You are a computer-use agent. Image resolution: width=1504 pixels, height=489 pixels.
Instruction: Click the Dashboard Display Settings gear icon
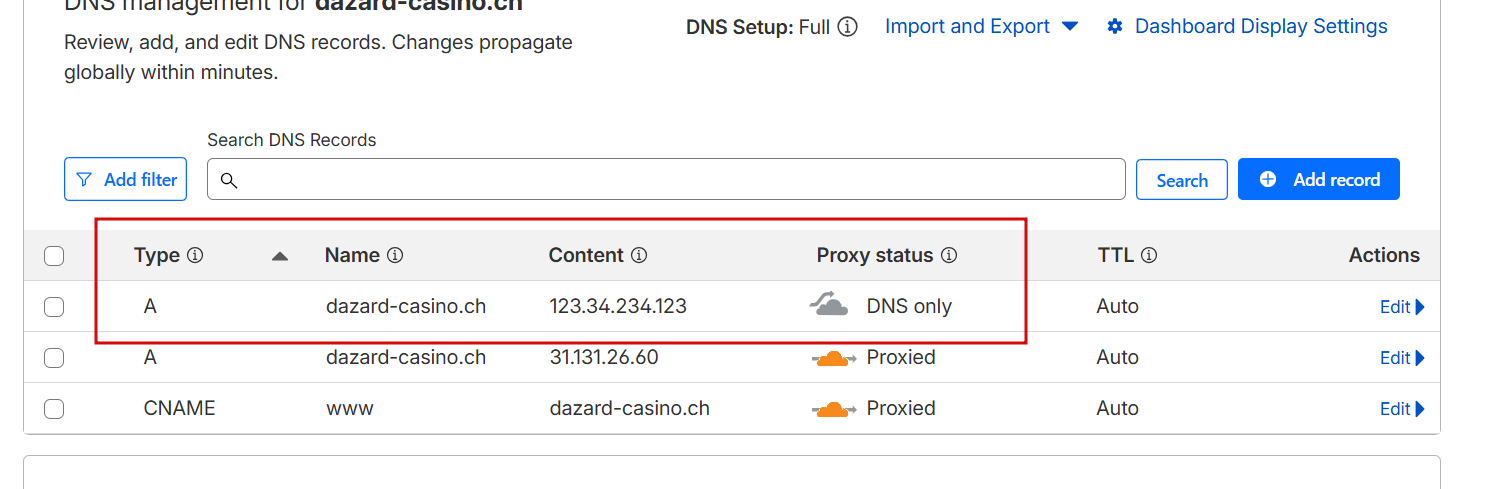click(x=1115, y=27)
